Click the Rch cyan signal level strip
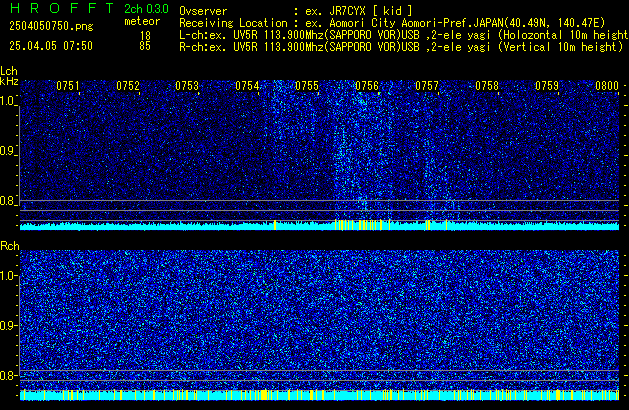The height and width of the screenshot is (410, 629). pyautogui.click(x=319, y=395)
